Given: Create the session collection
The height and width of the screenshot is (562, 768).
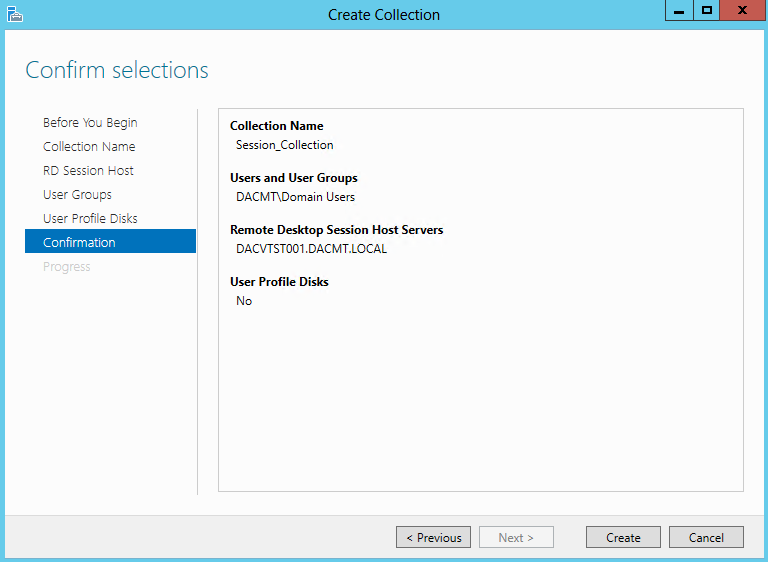Looking at the screenshot, I should [x=623, y=538].
